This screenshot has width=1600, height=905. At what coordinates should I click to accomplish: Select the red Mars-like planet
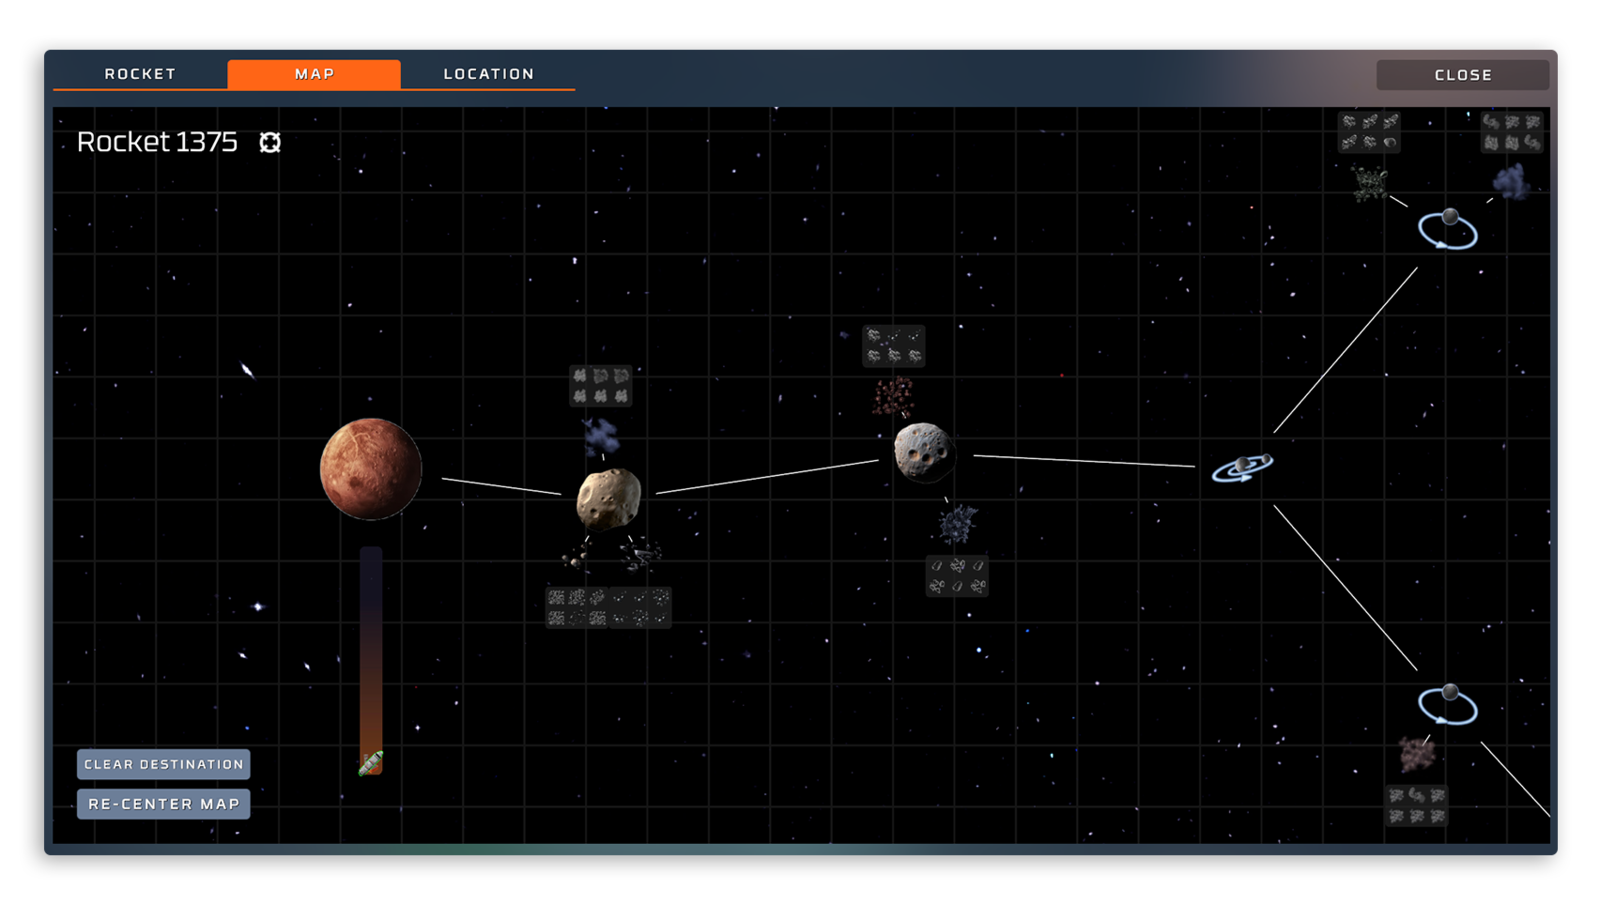(x=371, y=469)
